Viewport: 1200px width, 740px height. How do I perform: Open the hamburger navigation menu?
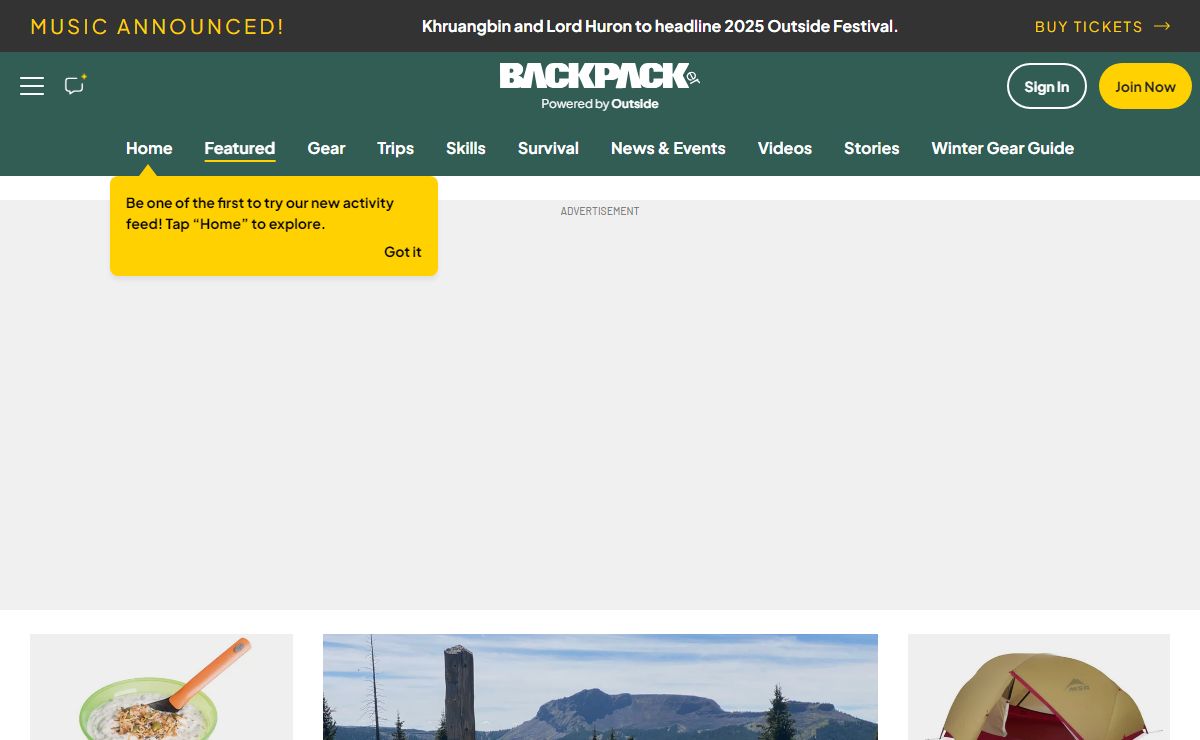(x=32, y=86)
